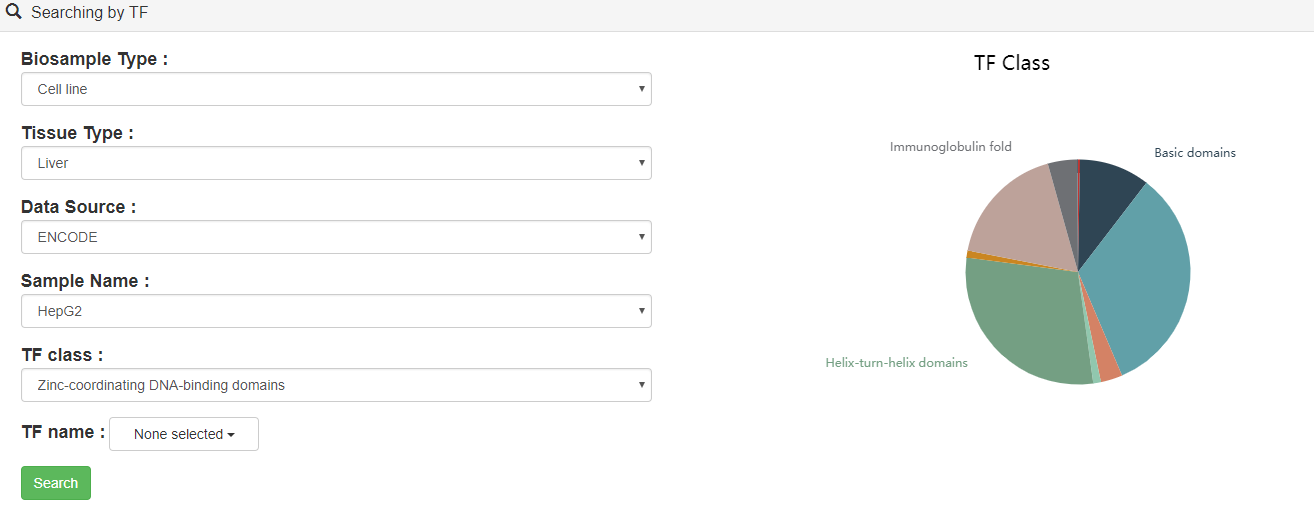
Task: Click the Searching by TF heading
Action: click(90, 13)
